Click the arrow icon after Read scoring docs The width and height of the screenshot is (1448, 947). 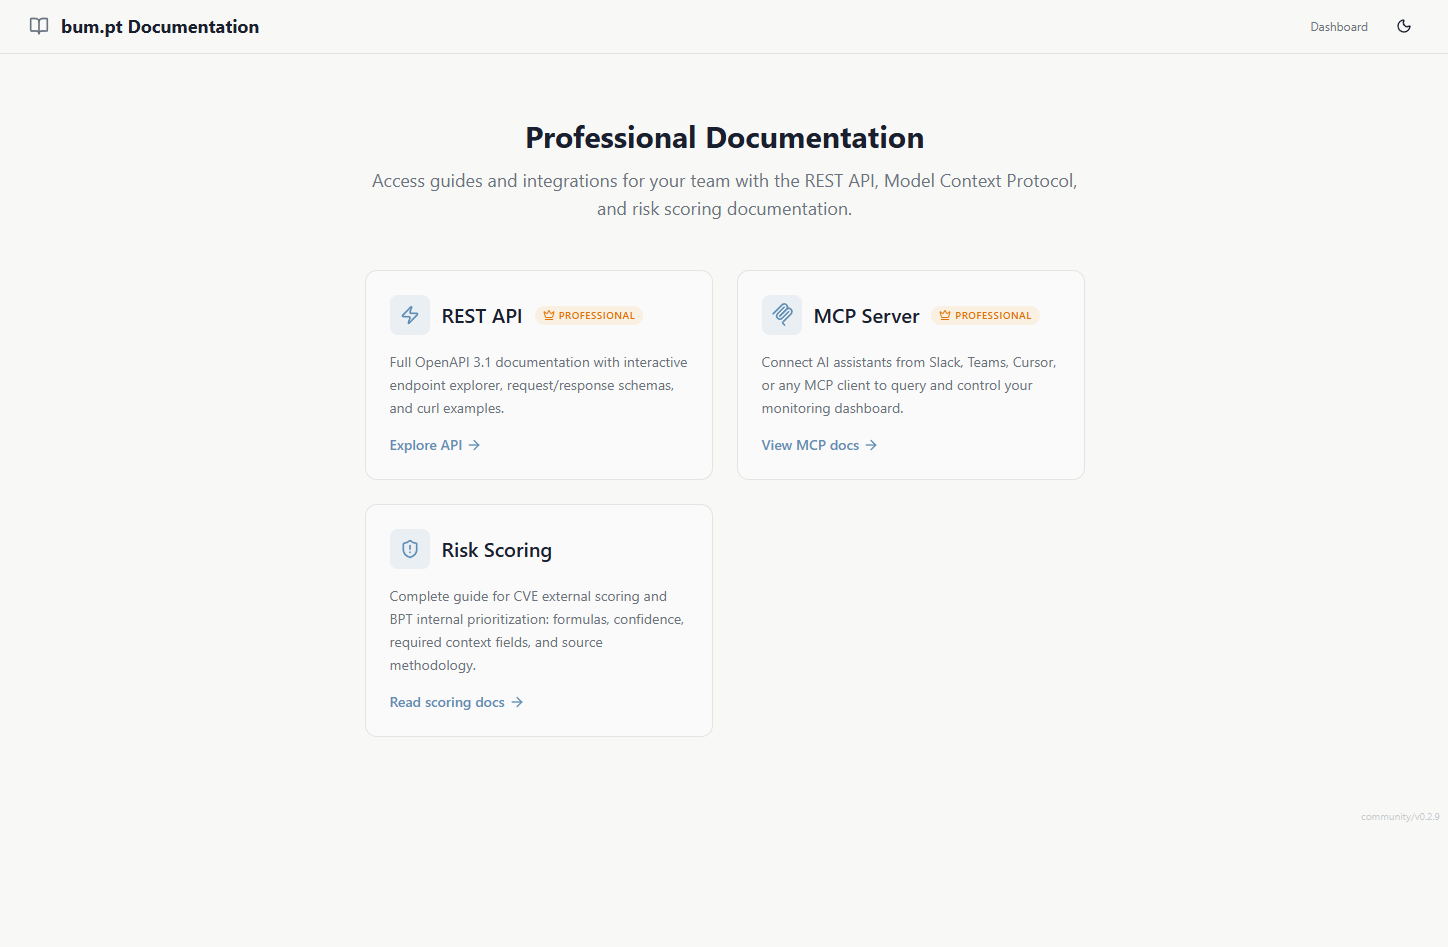click(517, 702)
